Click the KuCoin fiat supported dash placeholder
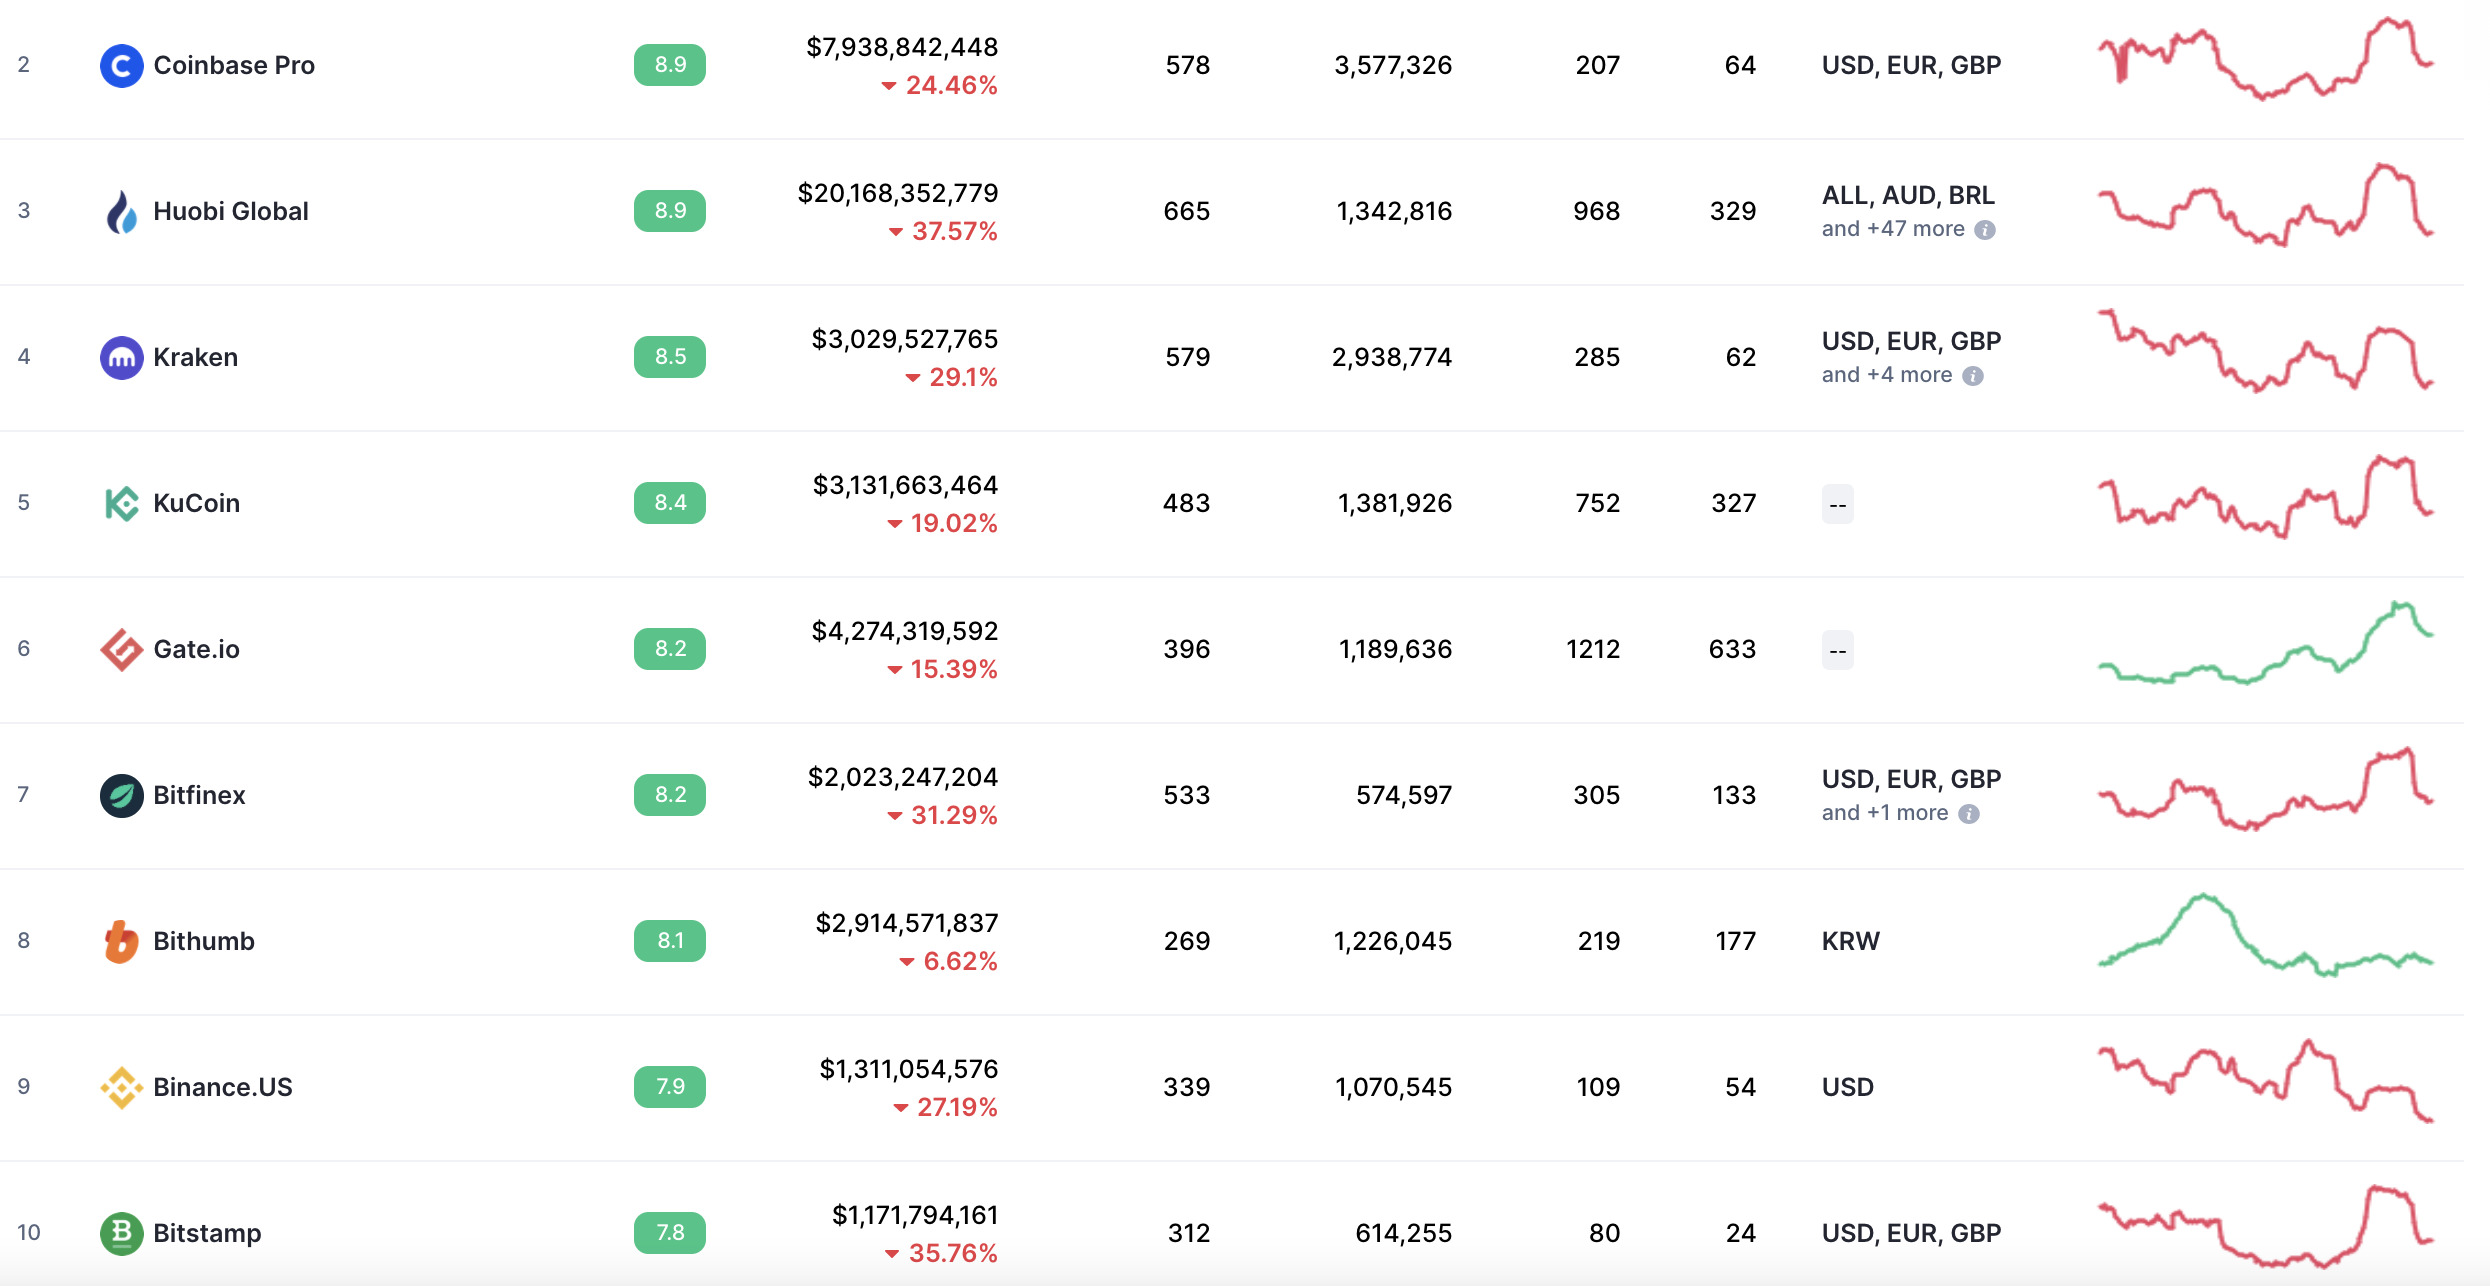 coord(1837,504)
